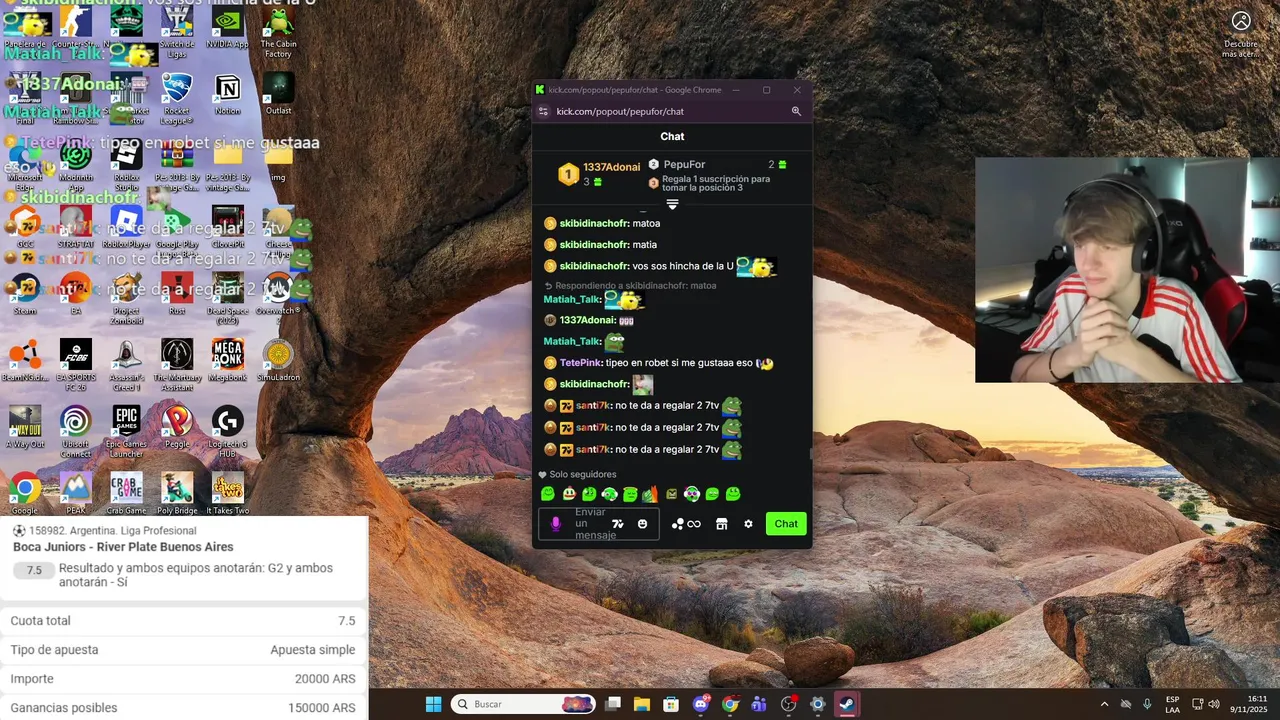Open PEAK game desktop icon
This screenshot has height=720, width=1280.
coord(76,493)
